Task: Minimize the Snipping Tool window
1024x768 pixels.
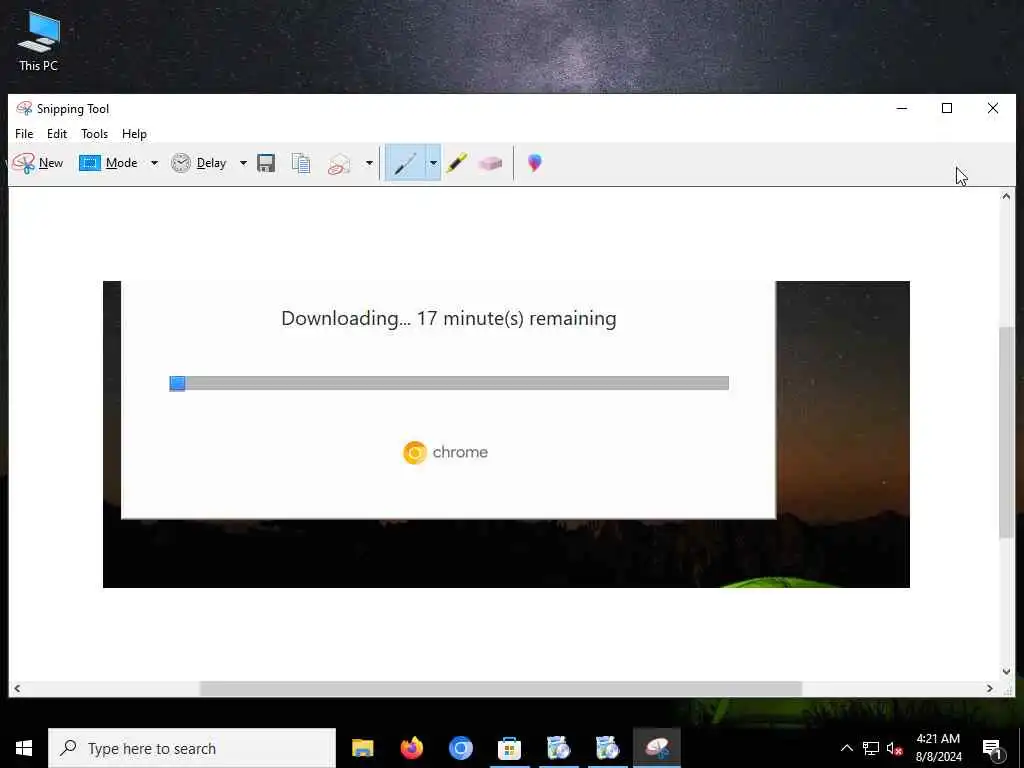Action: pos(902,108)
